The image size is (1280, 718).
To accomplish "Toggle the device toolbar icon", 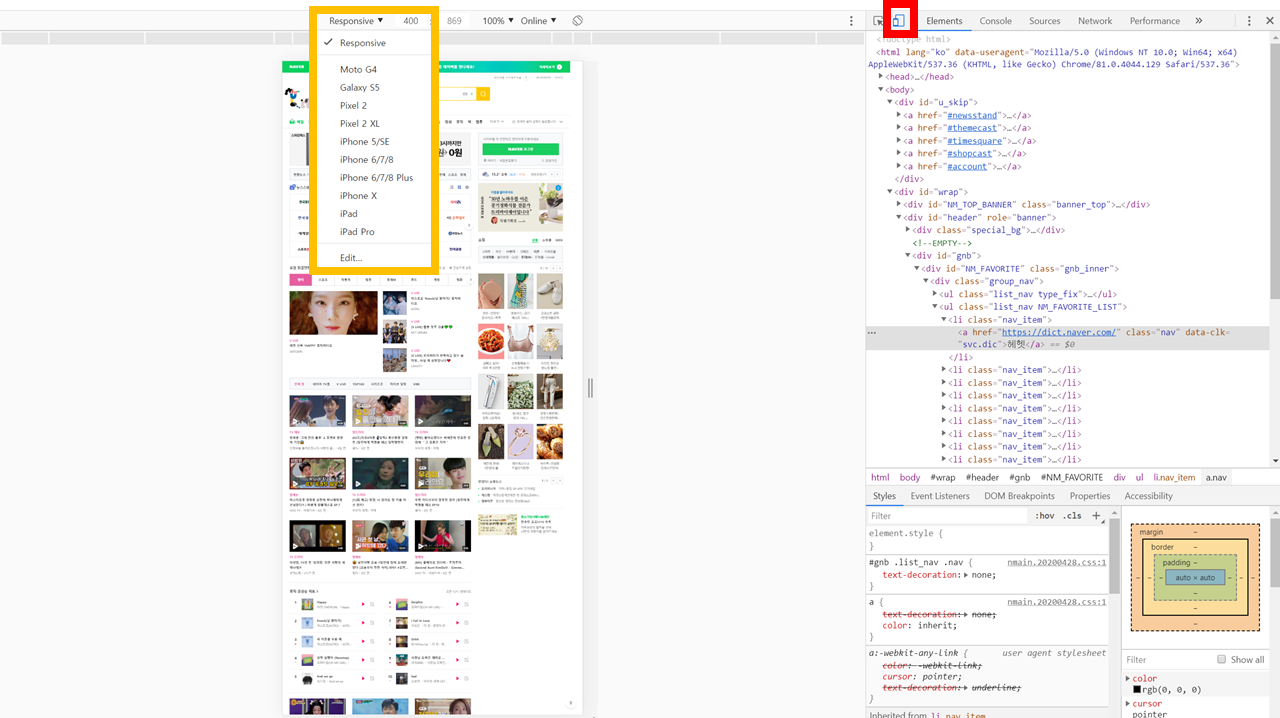I will [898, 21].
